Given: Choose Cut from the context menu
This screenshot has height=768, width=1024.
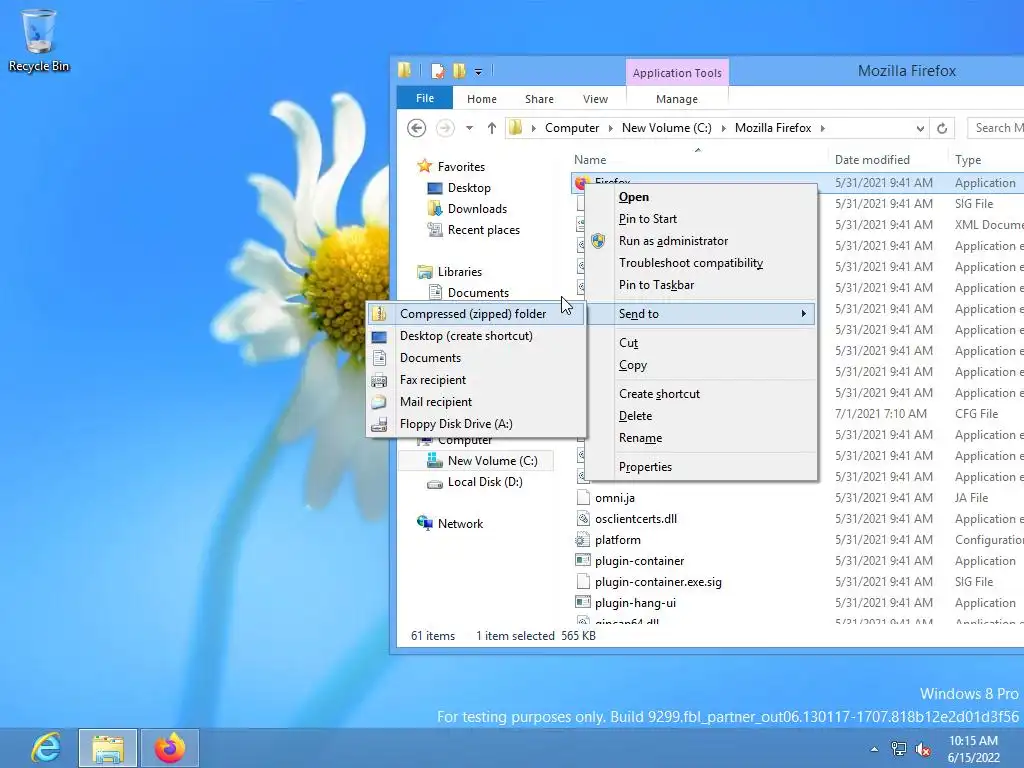Looking at the screenshot, I should 701,343.
